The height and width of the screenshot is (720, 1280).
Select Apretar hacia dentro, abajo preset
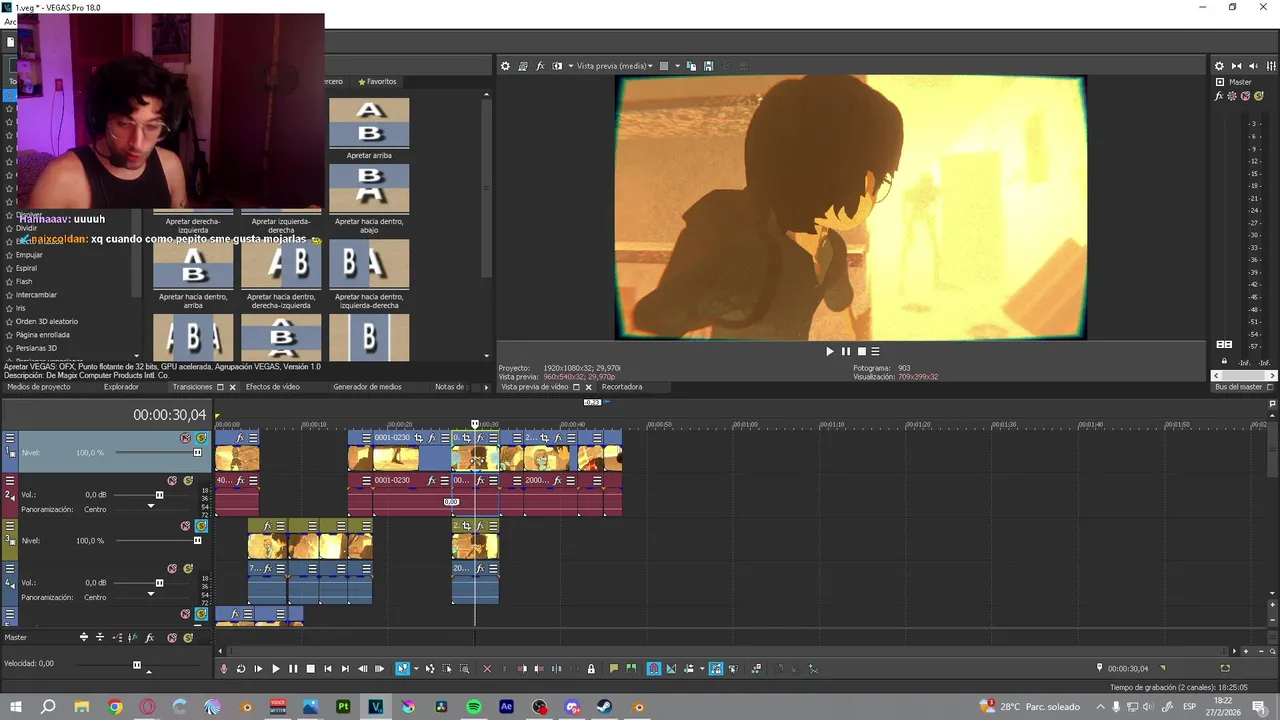click(369, 198)
